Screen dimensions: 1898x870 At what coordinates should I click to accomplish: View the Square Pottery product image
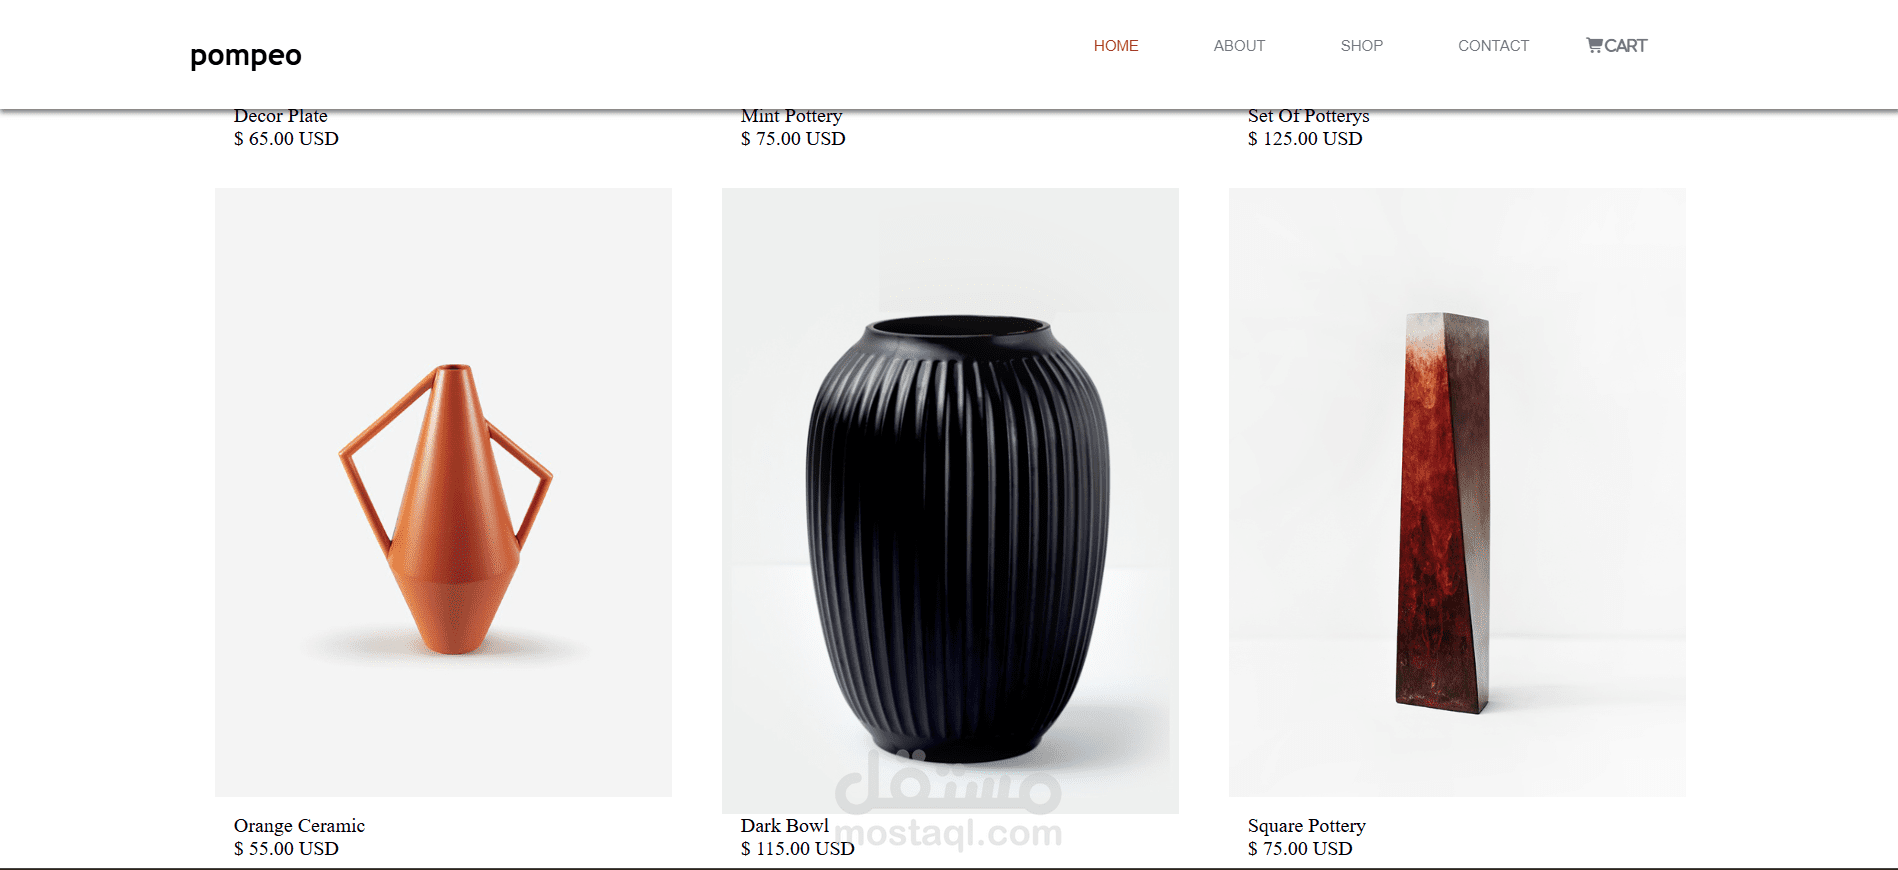tap(1457, 492)
